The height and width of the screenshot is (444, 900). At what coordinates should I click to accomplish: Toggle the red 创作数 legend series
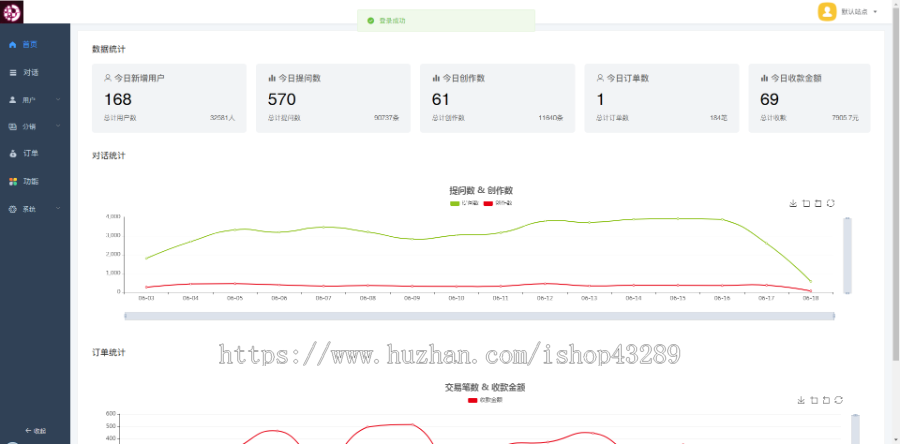pos(498,203)
